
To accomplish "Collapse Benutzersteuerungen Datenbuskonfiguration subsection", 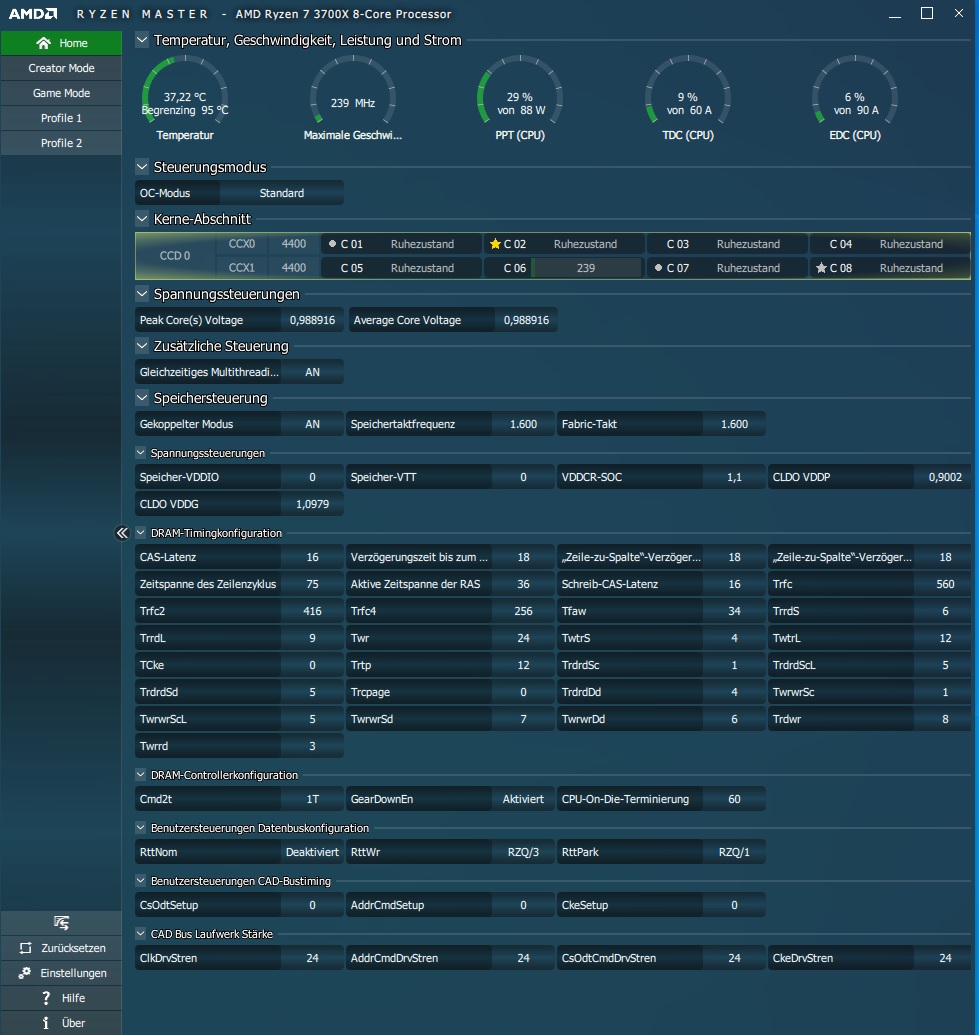I will pos(141,828).
